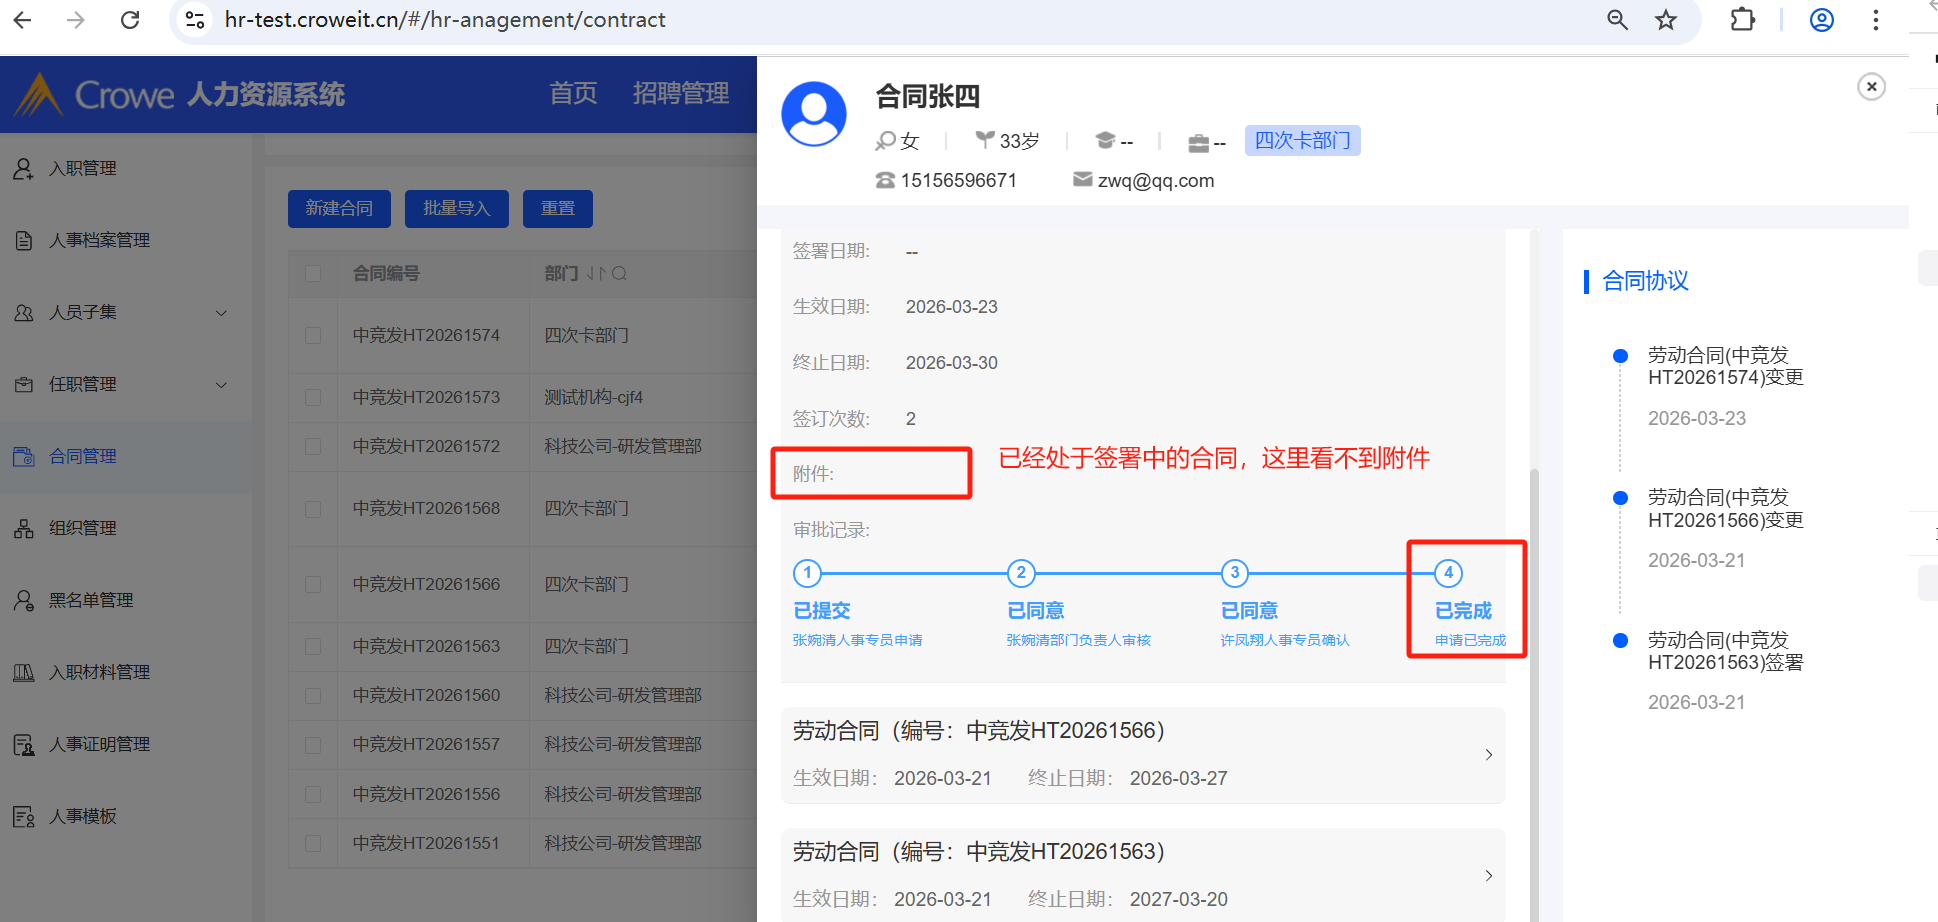The height and width of the screenshot is (922, 1938).
Task: Click 生效日期 value 2026-03-23
Action: tap(952, 307)
